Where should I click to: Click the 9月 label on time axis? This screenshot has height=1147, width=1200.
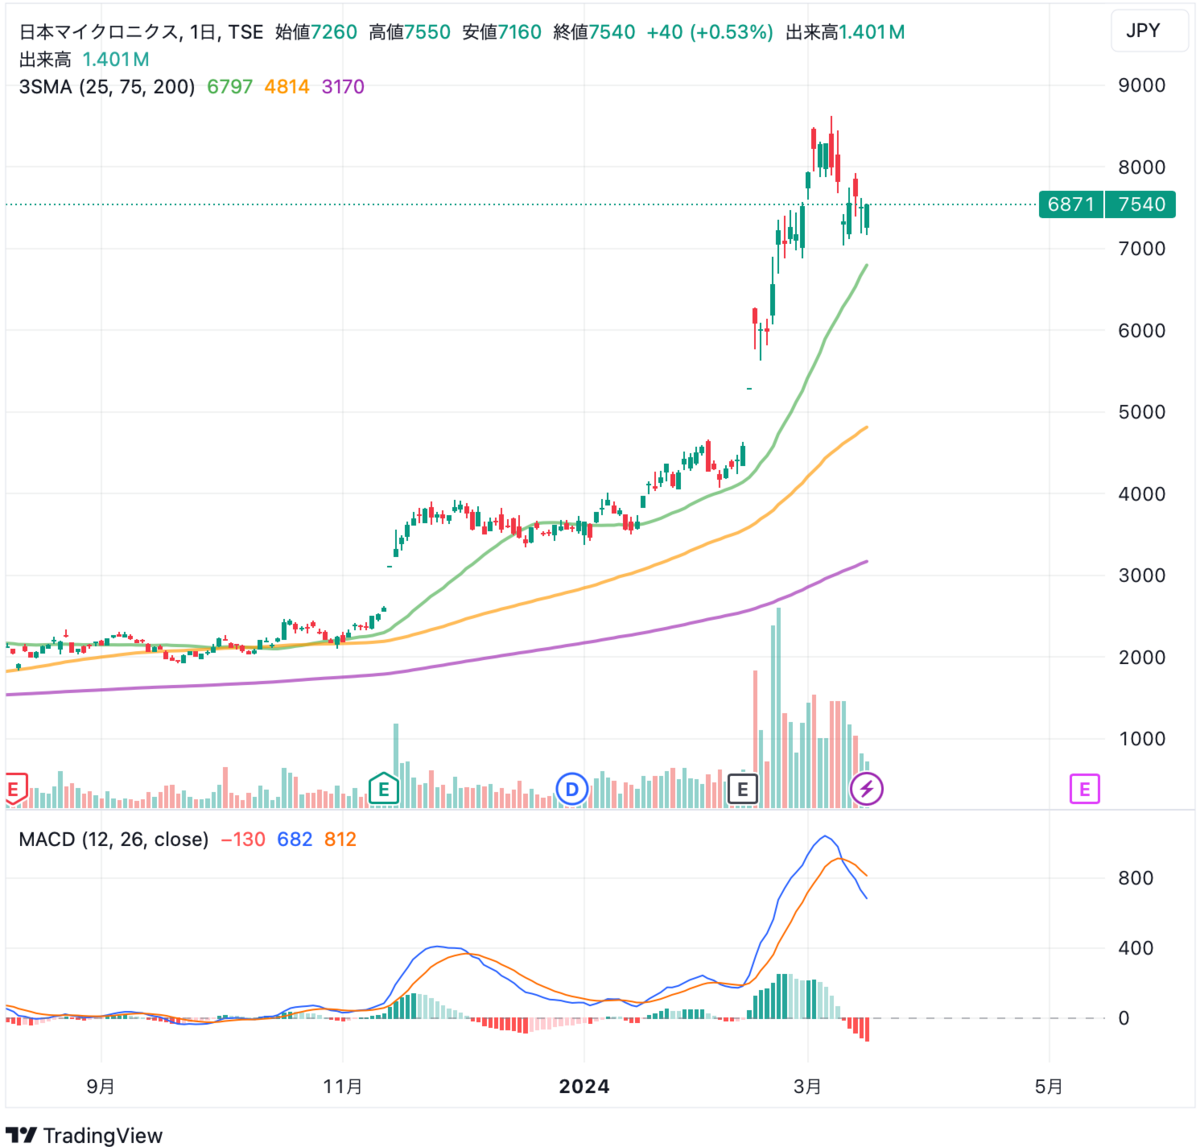(101, 1087)
